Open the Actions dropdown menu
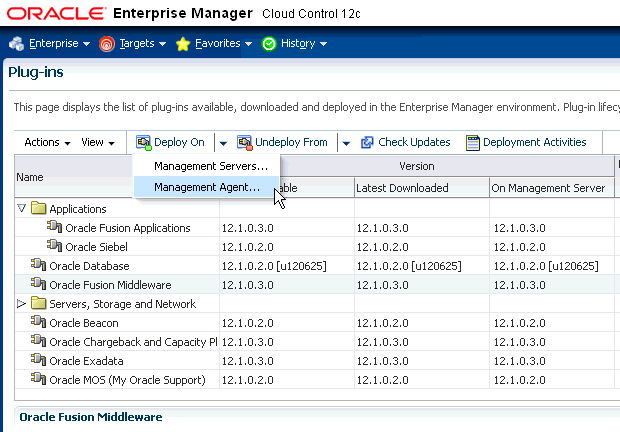 coord(47,142)
